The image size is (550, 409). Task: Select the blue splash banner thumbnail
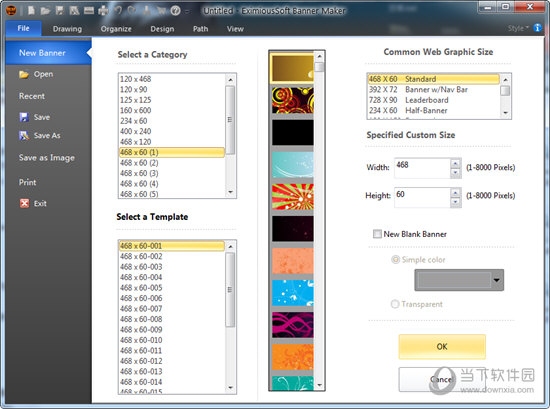tap(293, 293)
